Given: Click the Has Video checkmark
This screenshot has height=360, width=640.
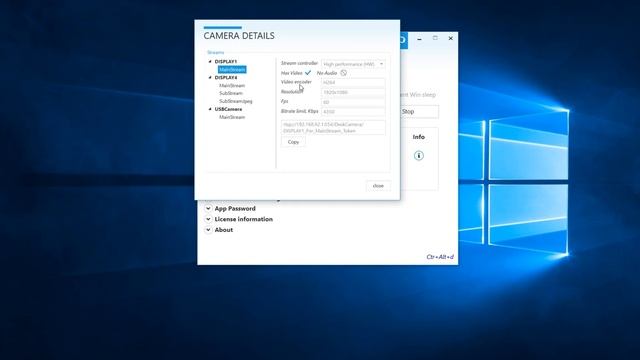Looking at the screenshot, I should 308,73.
